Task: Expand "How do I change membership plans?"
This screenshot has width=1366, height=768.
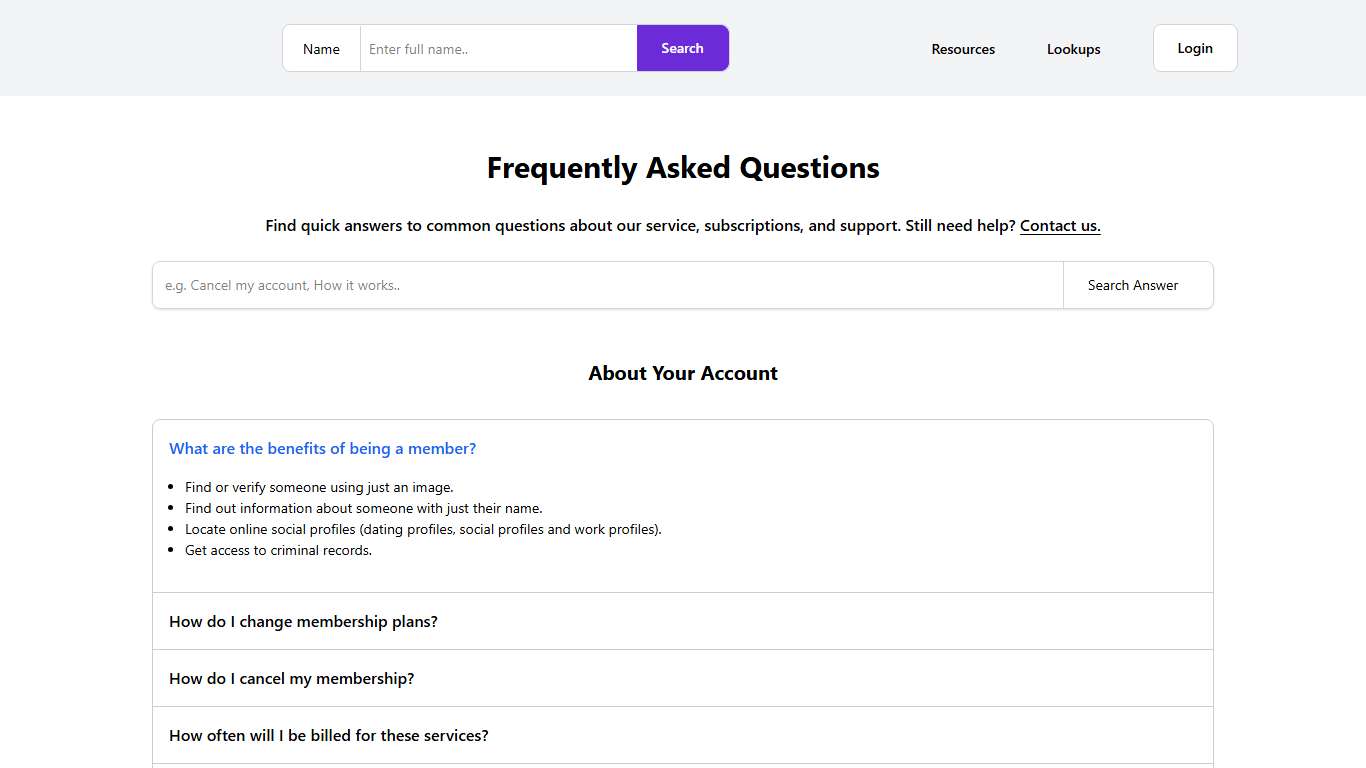Action: point(303,621)
